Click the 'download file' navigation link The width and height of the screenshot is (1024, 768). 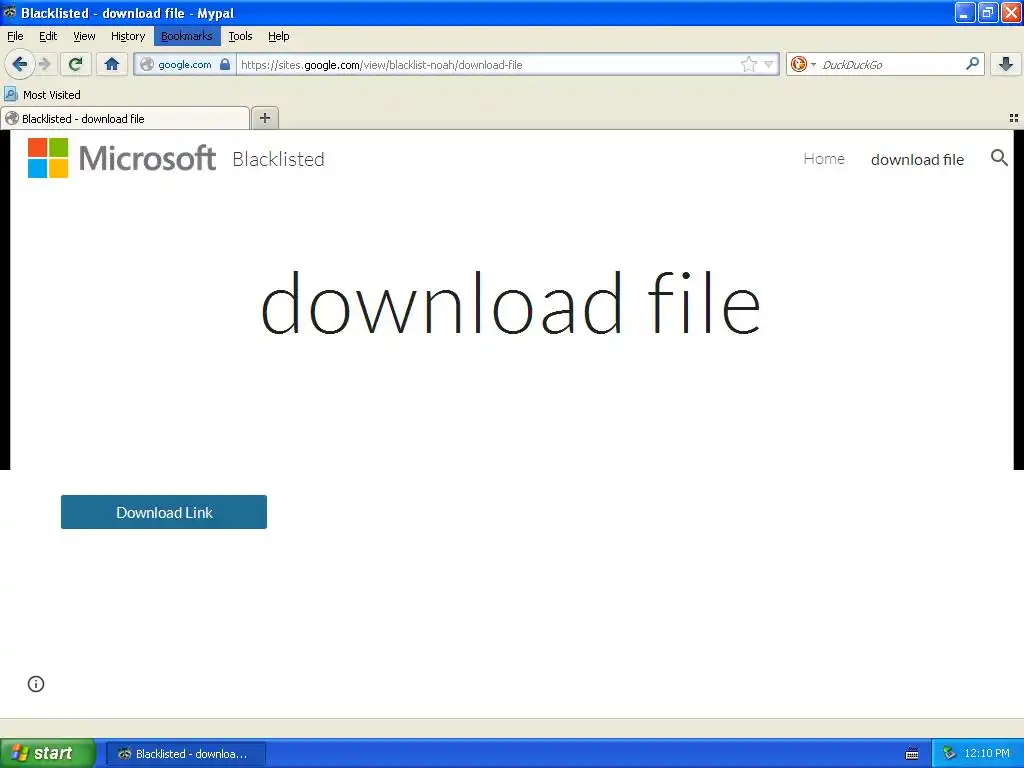pos(917,159)
